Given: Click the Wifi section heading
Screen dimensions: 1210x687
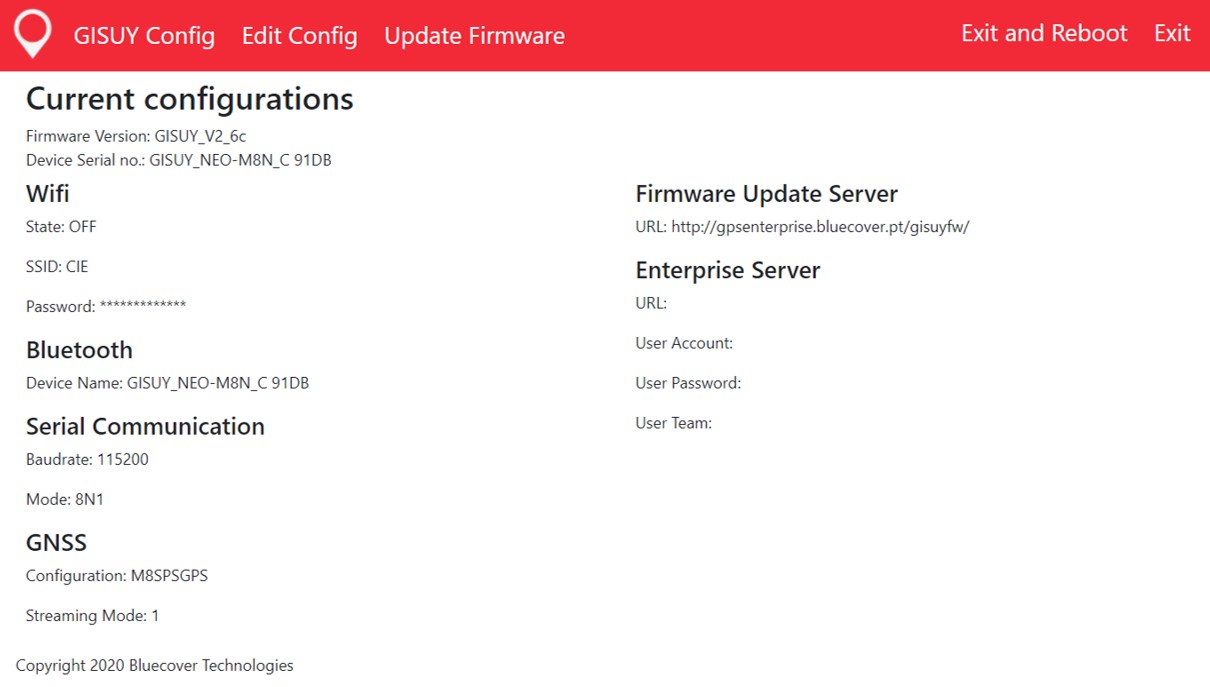Looking at the screenshot, I should (x=46, y=193).
